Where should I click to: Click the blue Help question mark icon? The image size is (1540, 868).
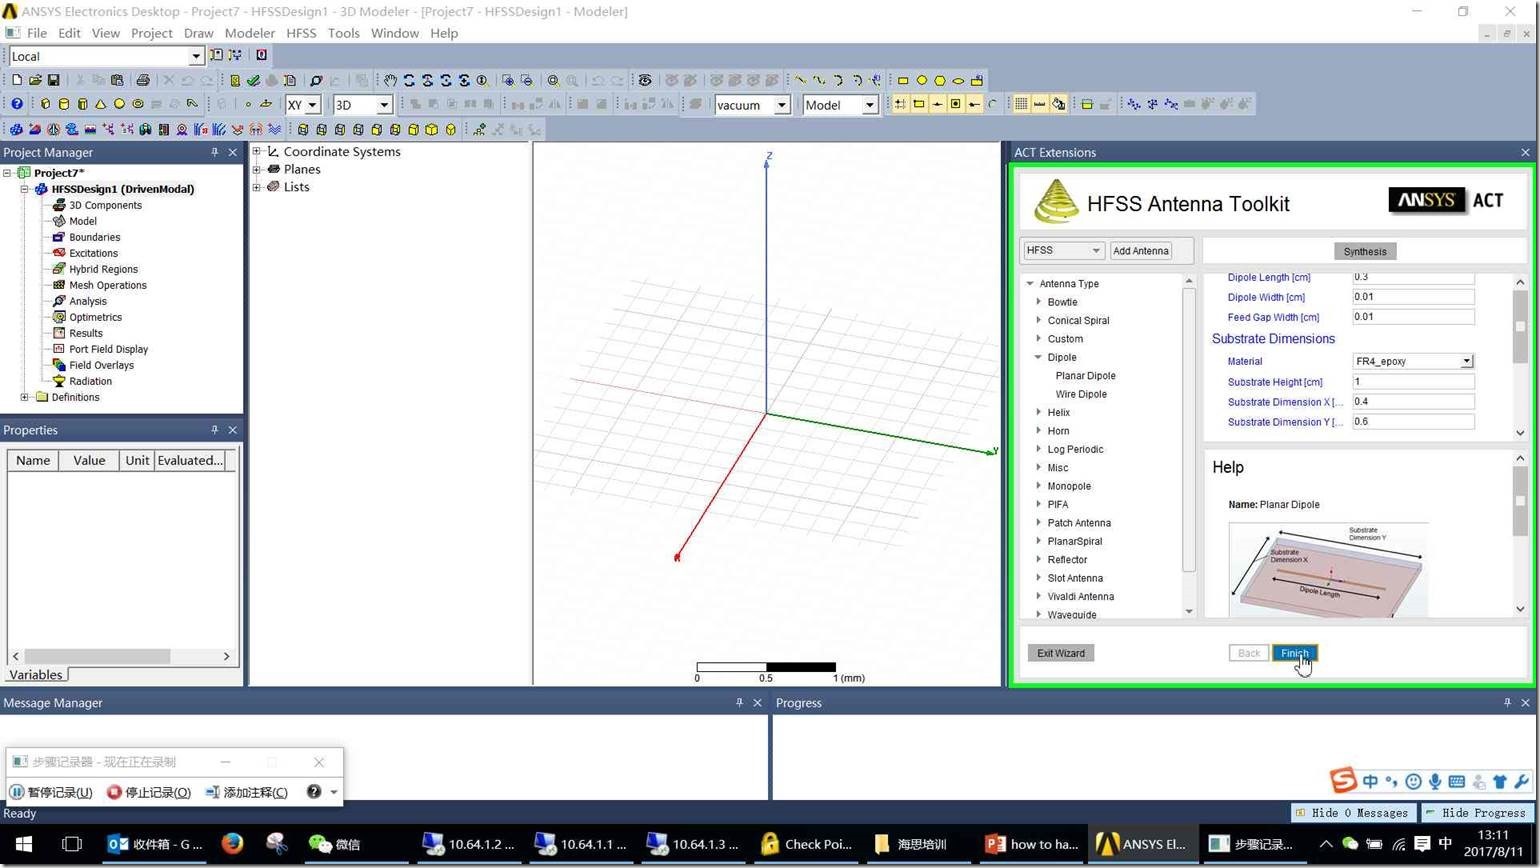[x=17, y=104]
